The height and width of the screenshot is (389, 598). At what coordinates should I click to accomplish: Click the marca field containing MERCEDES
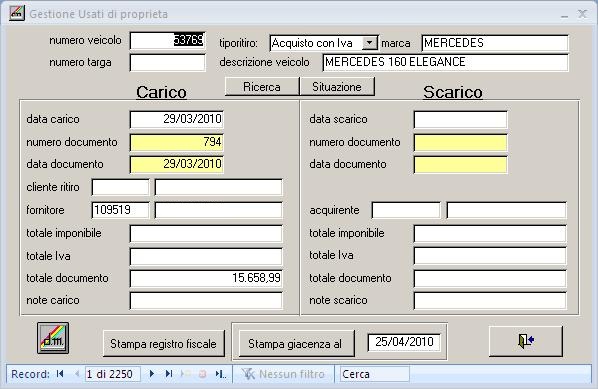[x=495, y=43]
